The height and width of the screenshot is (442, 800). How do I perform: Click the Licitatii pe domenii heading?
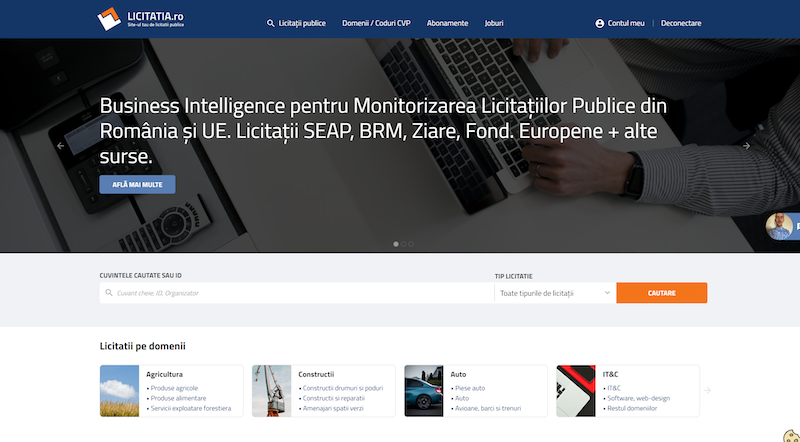pyautogui.click(x=142, y=346)
